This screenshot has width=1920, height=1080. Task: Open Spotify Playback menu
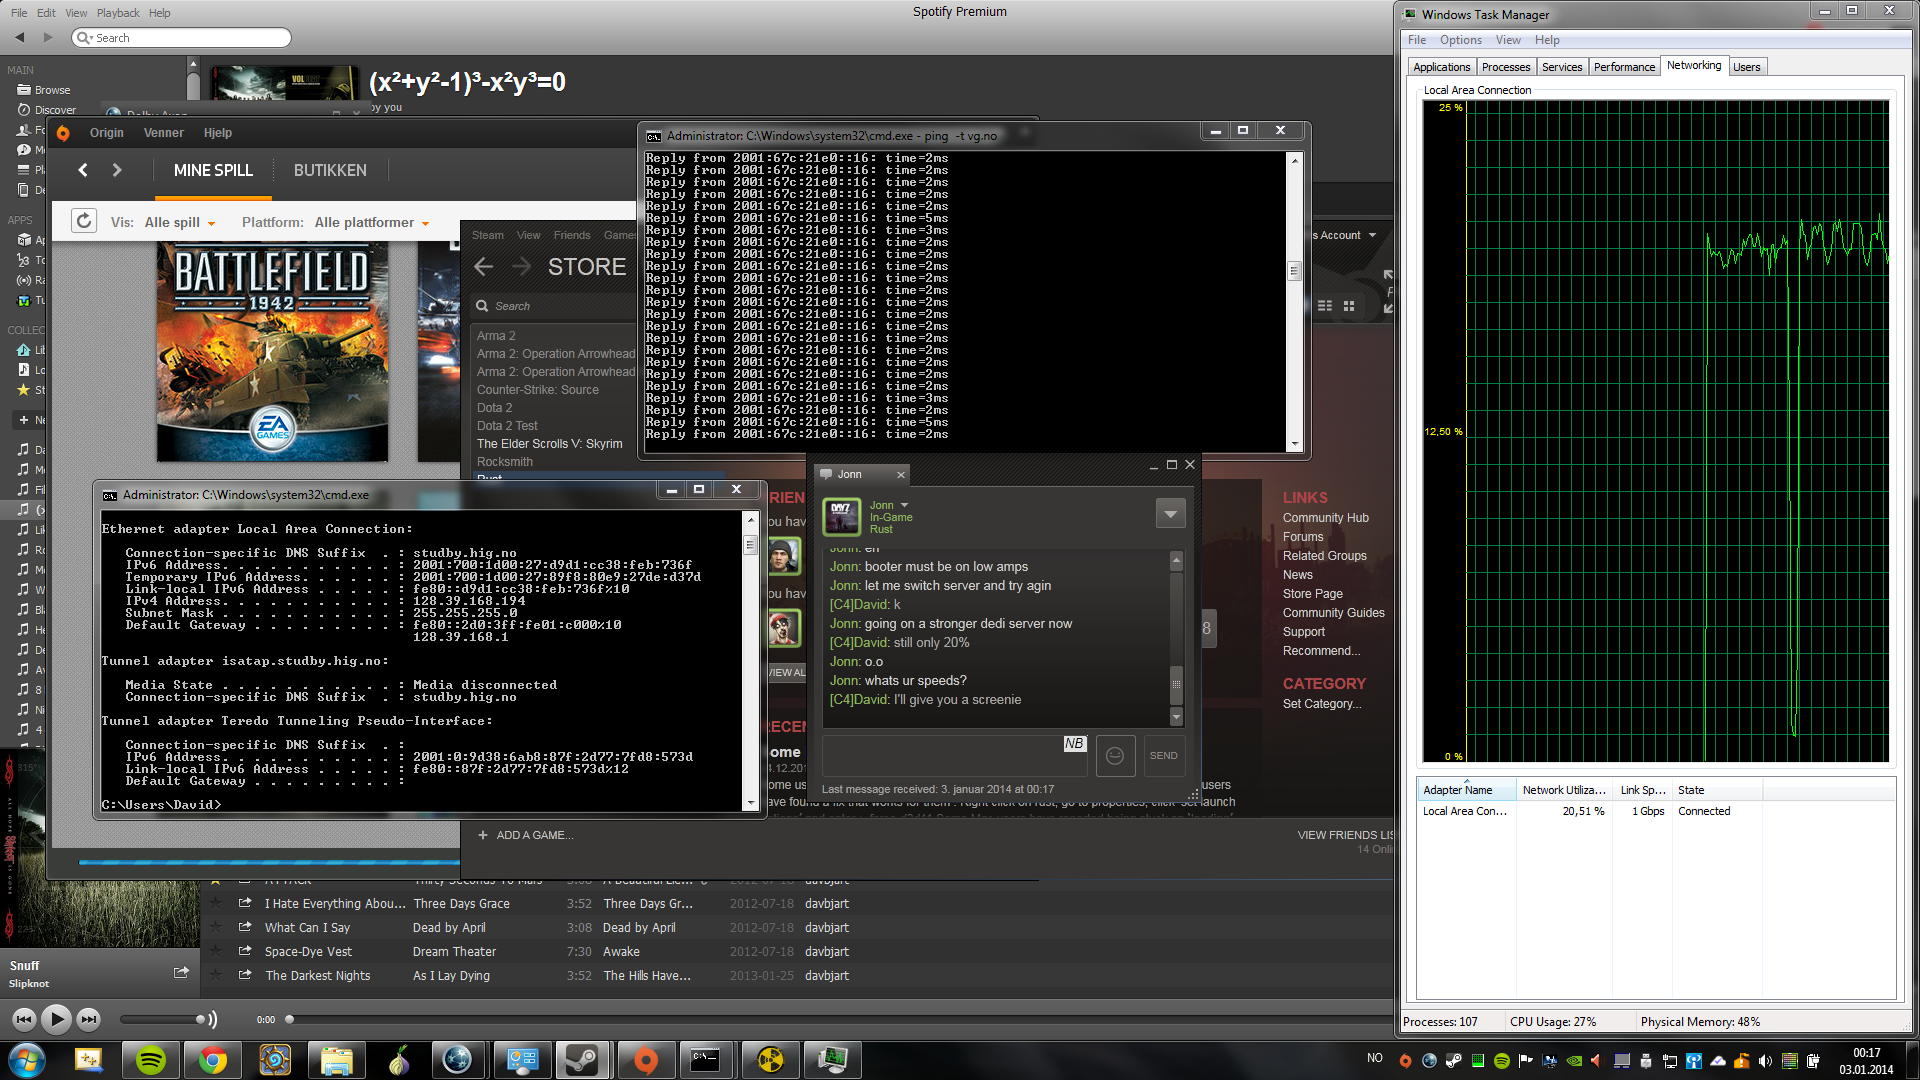(x=118, y=13)
